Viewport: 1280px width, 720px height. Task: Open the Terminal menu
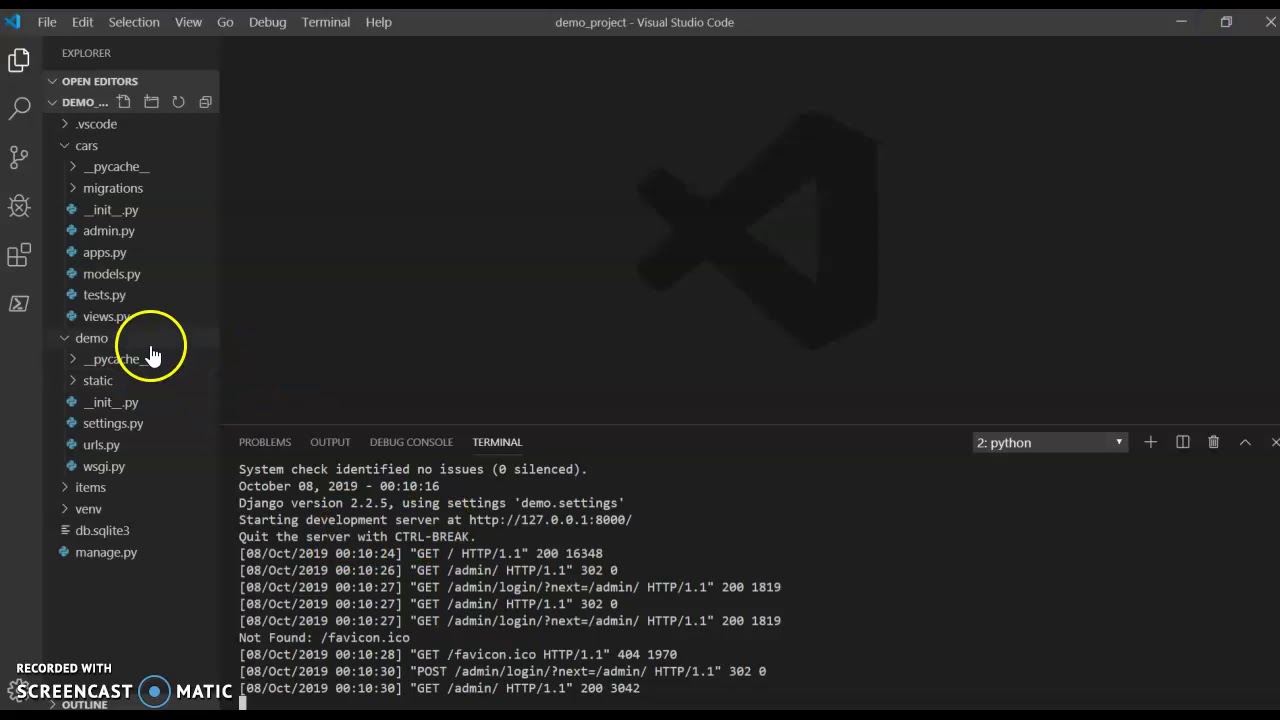[326, 22]
